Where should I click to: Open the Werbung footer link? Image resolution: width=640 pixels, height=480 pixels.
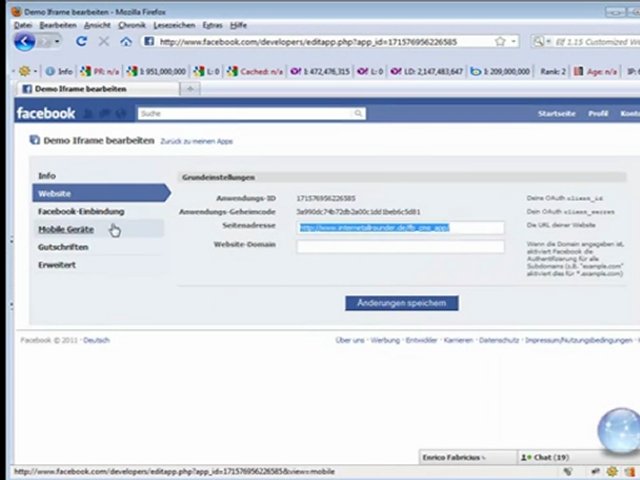(385, 340)
